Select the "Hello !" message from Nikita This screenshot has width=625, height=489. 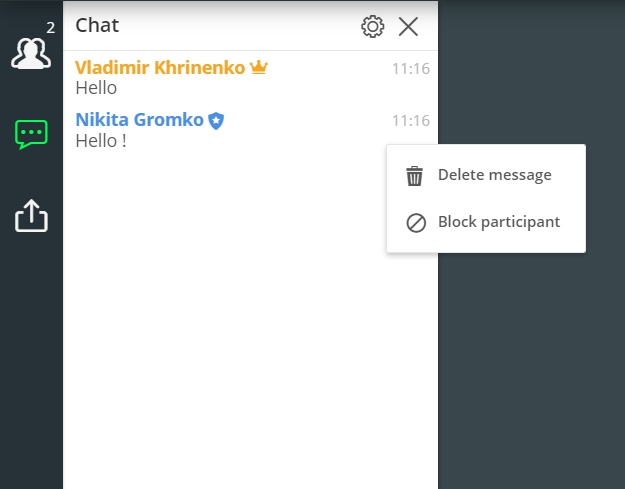point(101,141)
